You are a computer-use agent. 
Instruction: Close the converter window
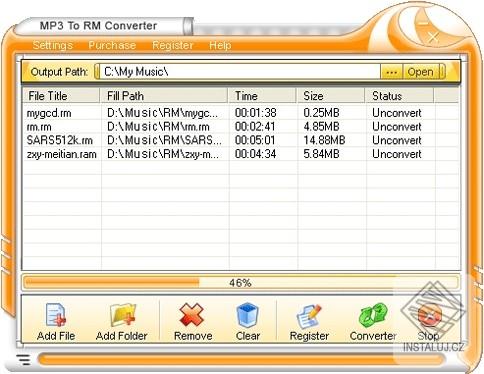[433, 37]
